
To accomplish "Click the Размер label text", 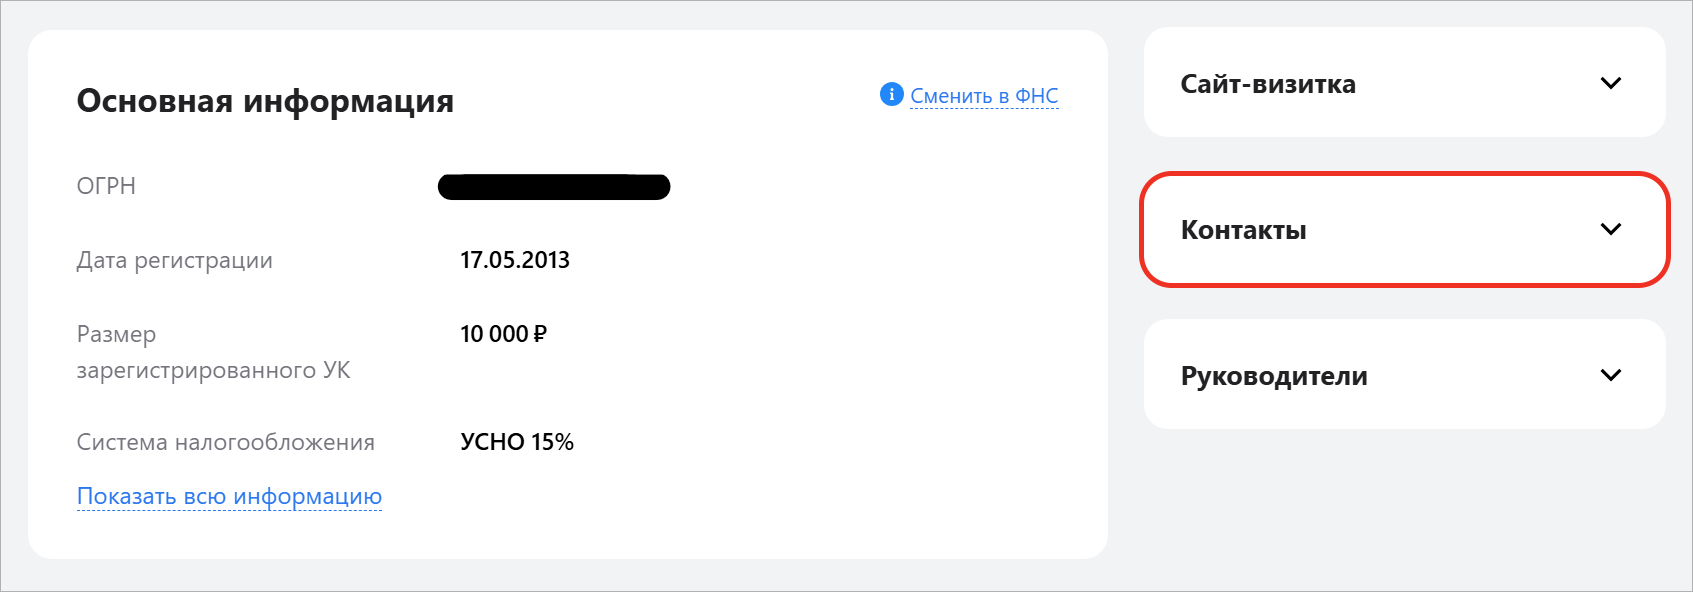I will (116, 334).
